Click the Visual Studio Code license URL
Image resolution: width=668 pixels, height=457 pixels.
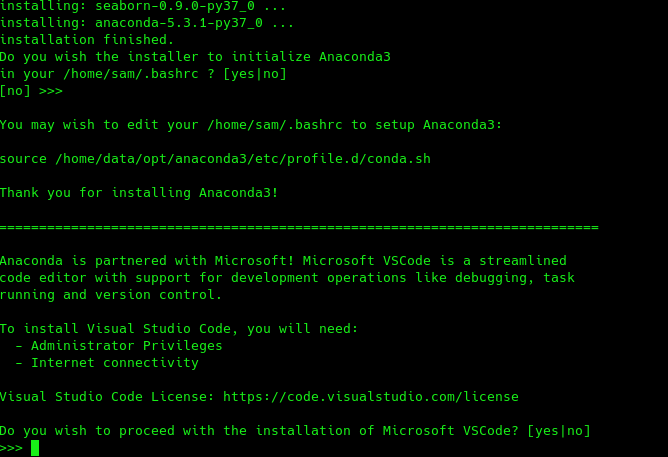click(370, 397)
